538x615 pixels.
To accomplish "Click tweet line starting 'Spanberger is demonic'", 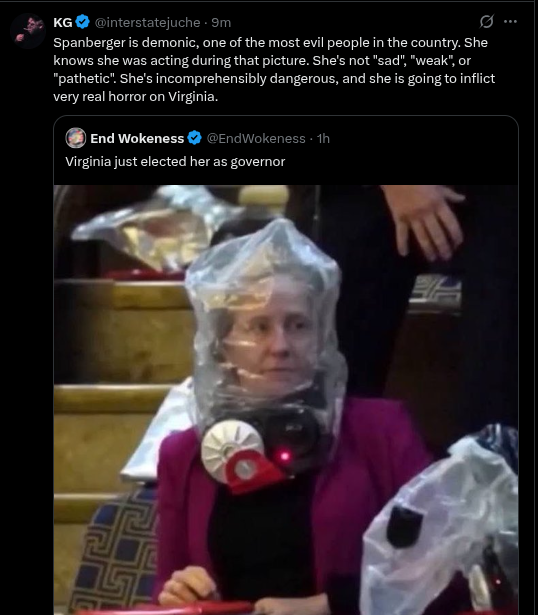I will coord(270,42).
